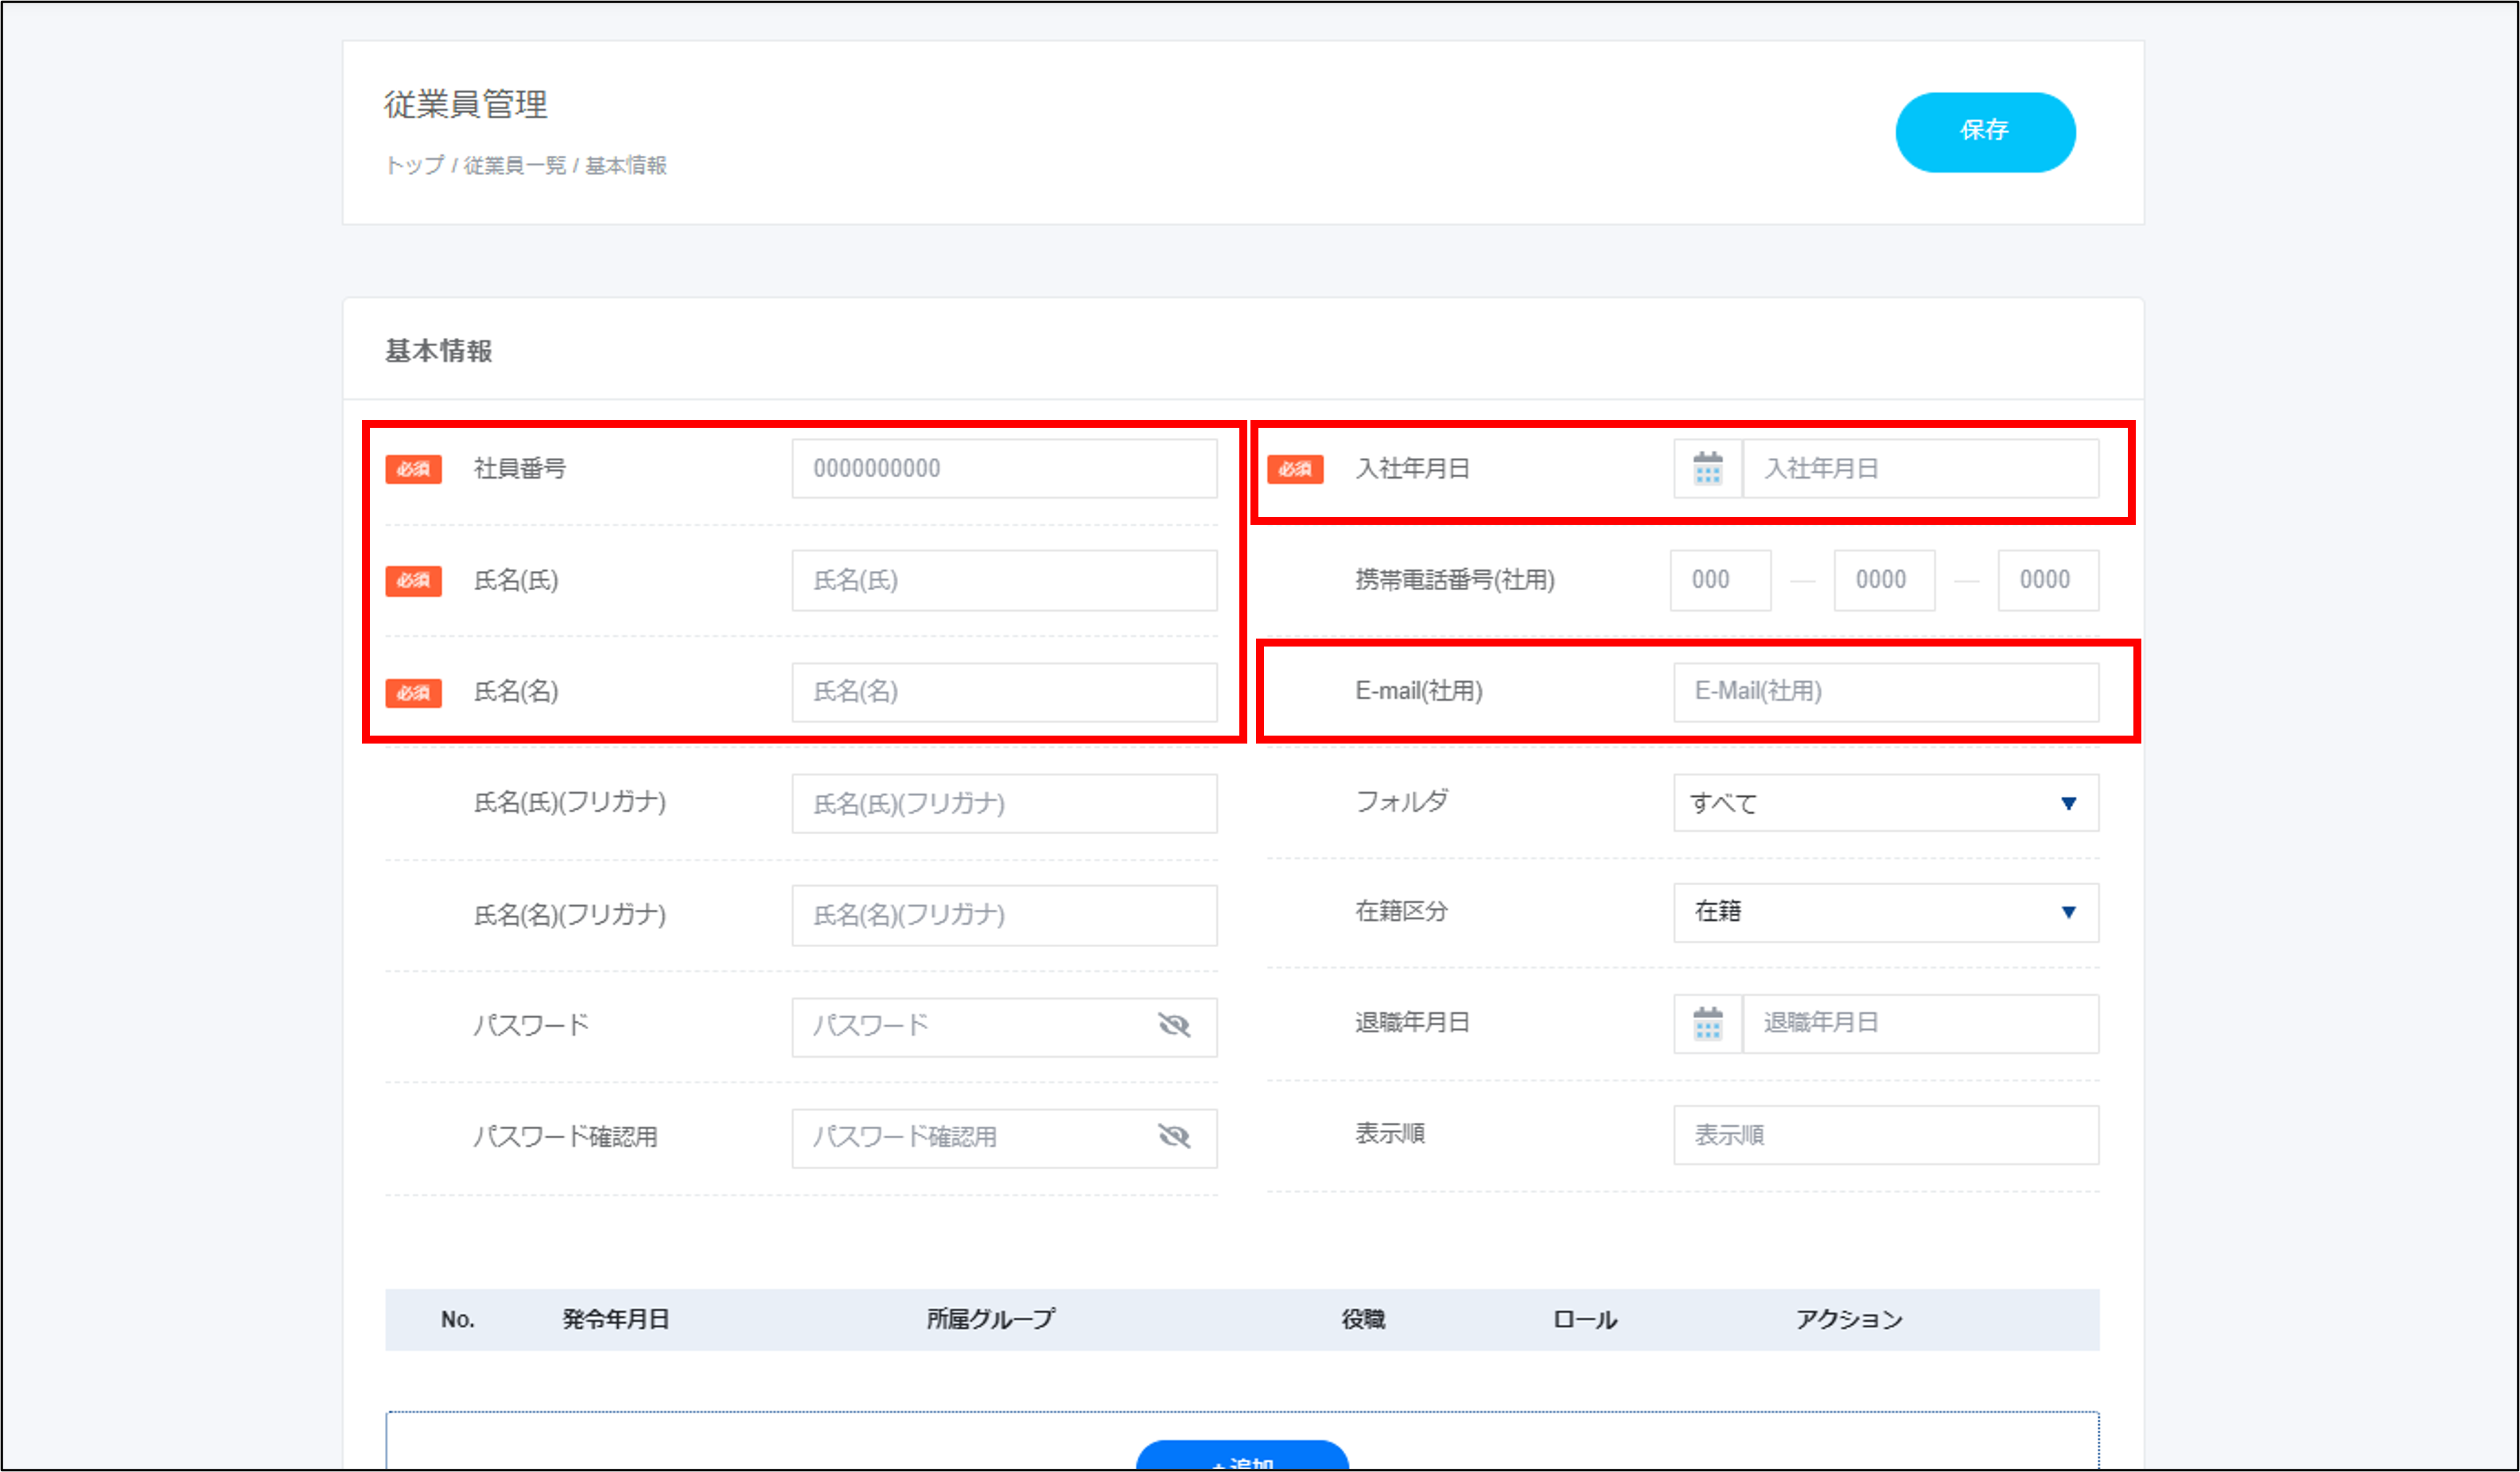Click the 入社年月日 date text field
Screen dimensions: 2520x1472
point(1920,468)
